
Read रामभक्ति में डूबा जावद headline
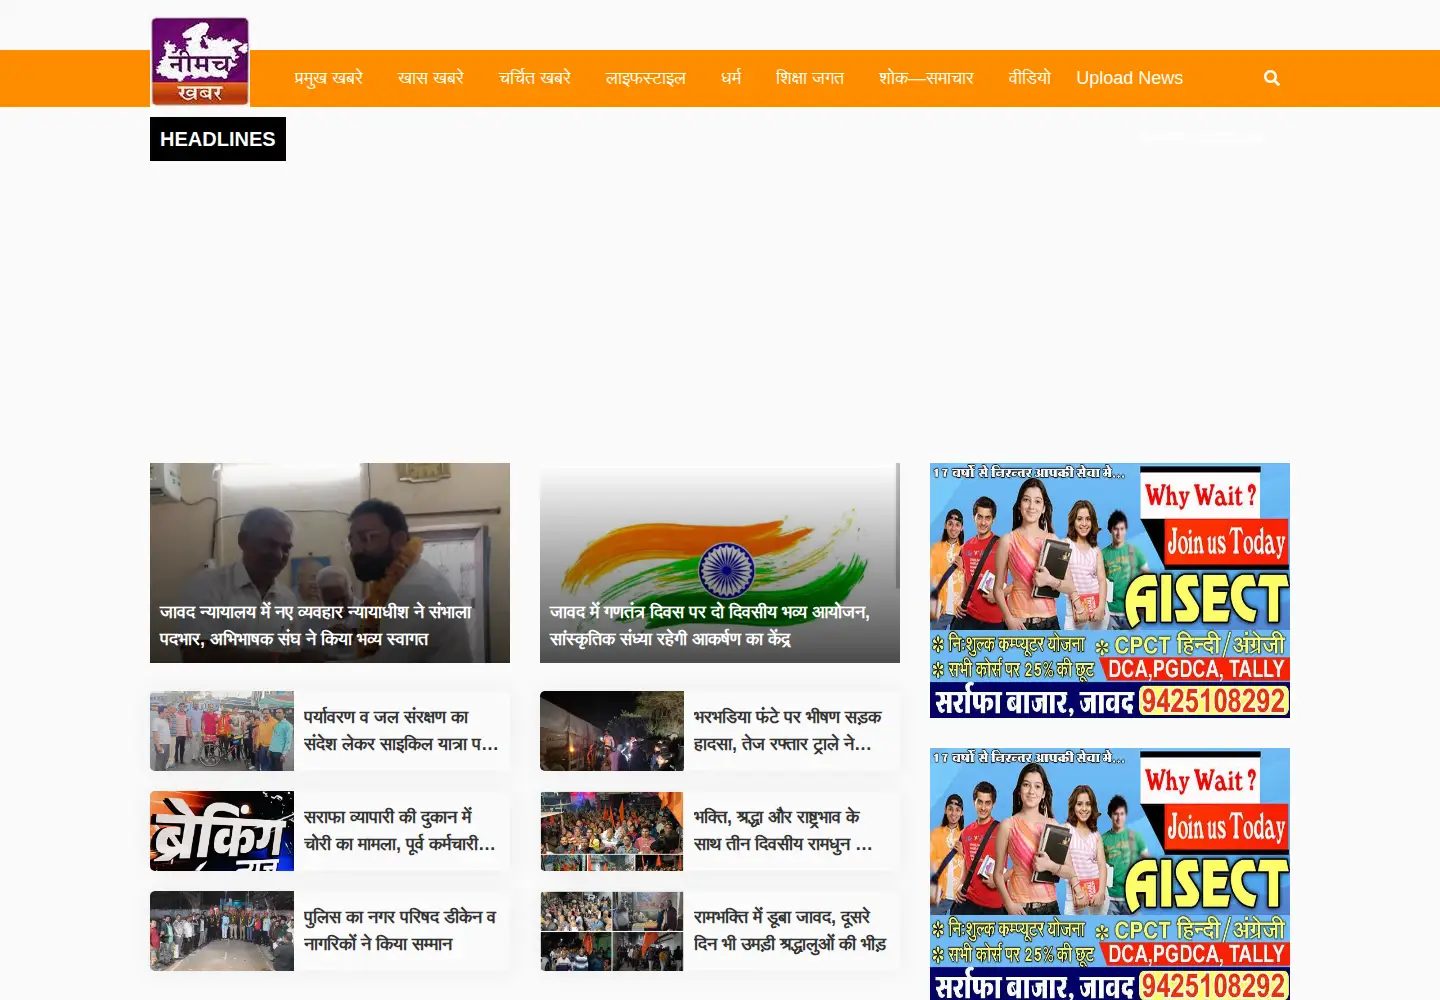point(790,931)
